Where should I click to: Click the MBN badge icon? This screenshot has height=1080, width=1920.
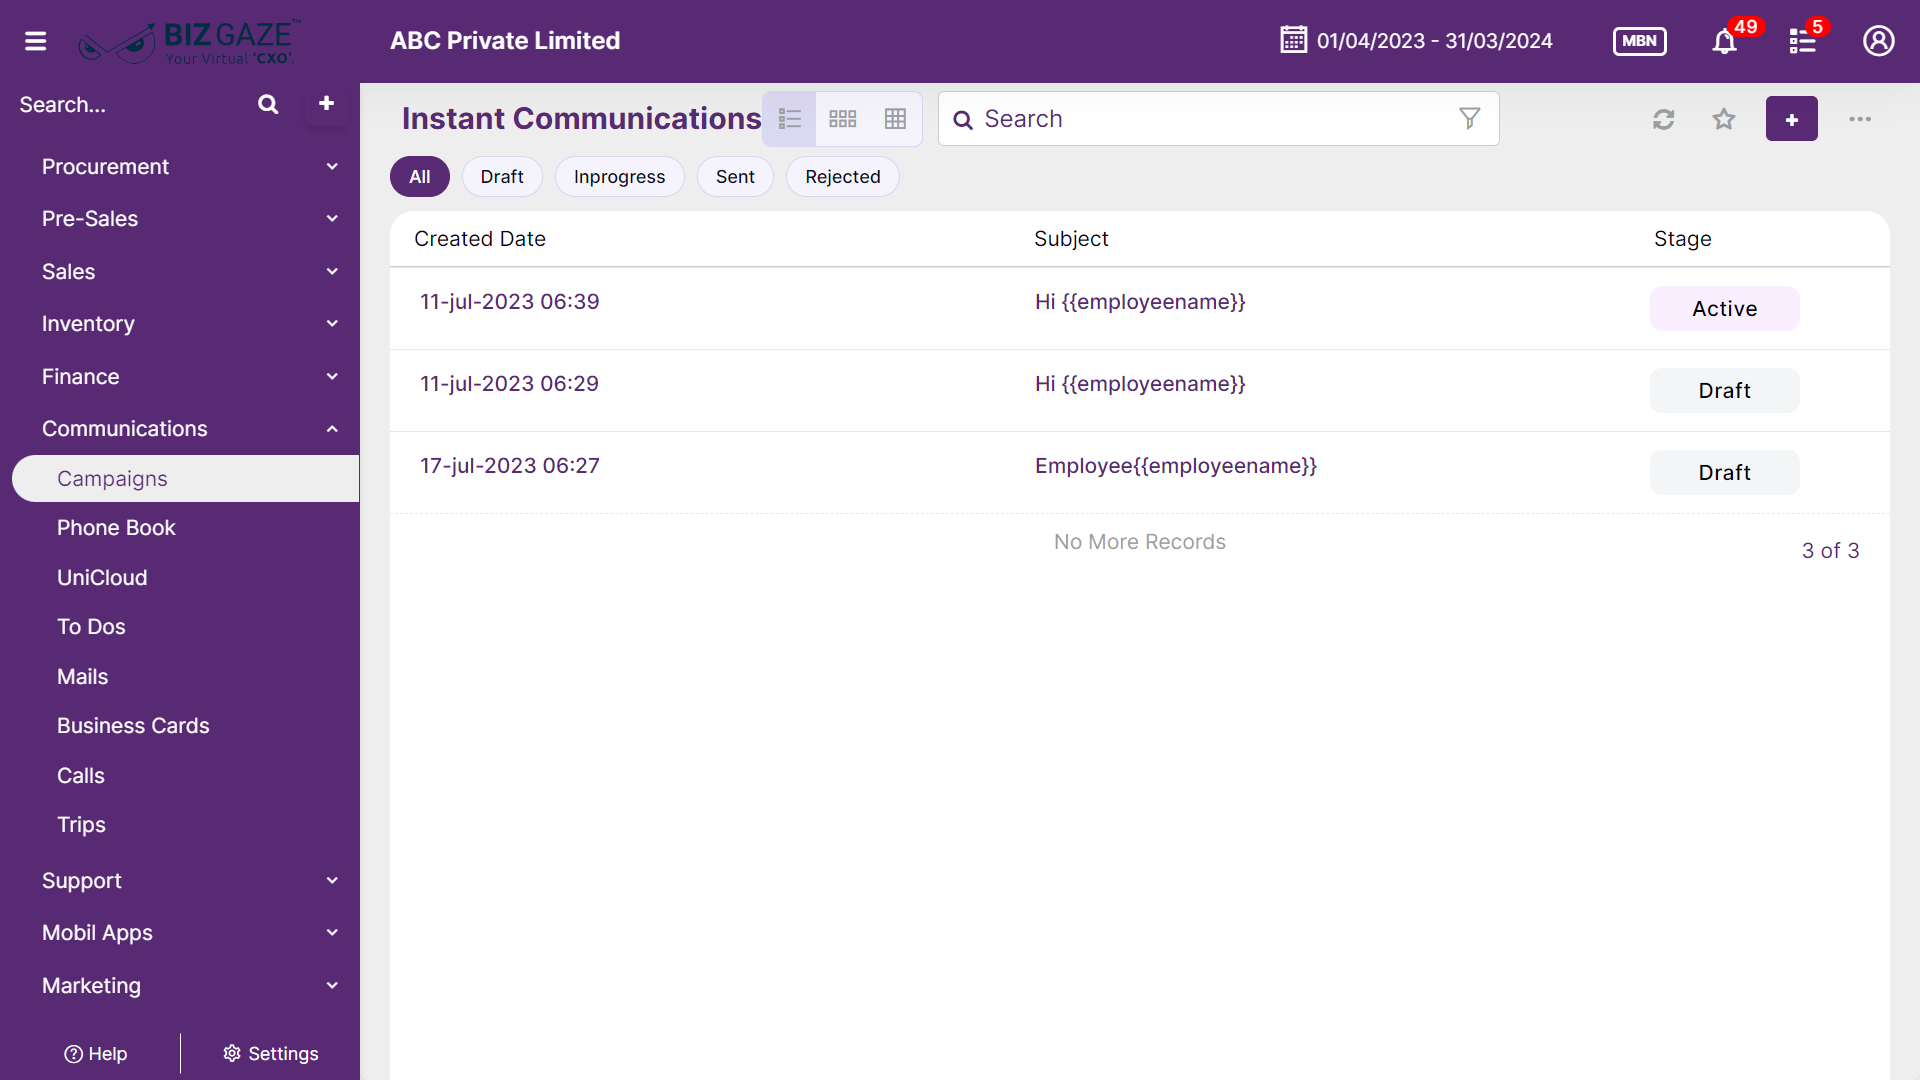(1639, 41)
